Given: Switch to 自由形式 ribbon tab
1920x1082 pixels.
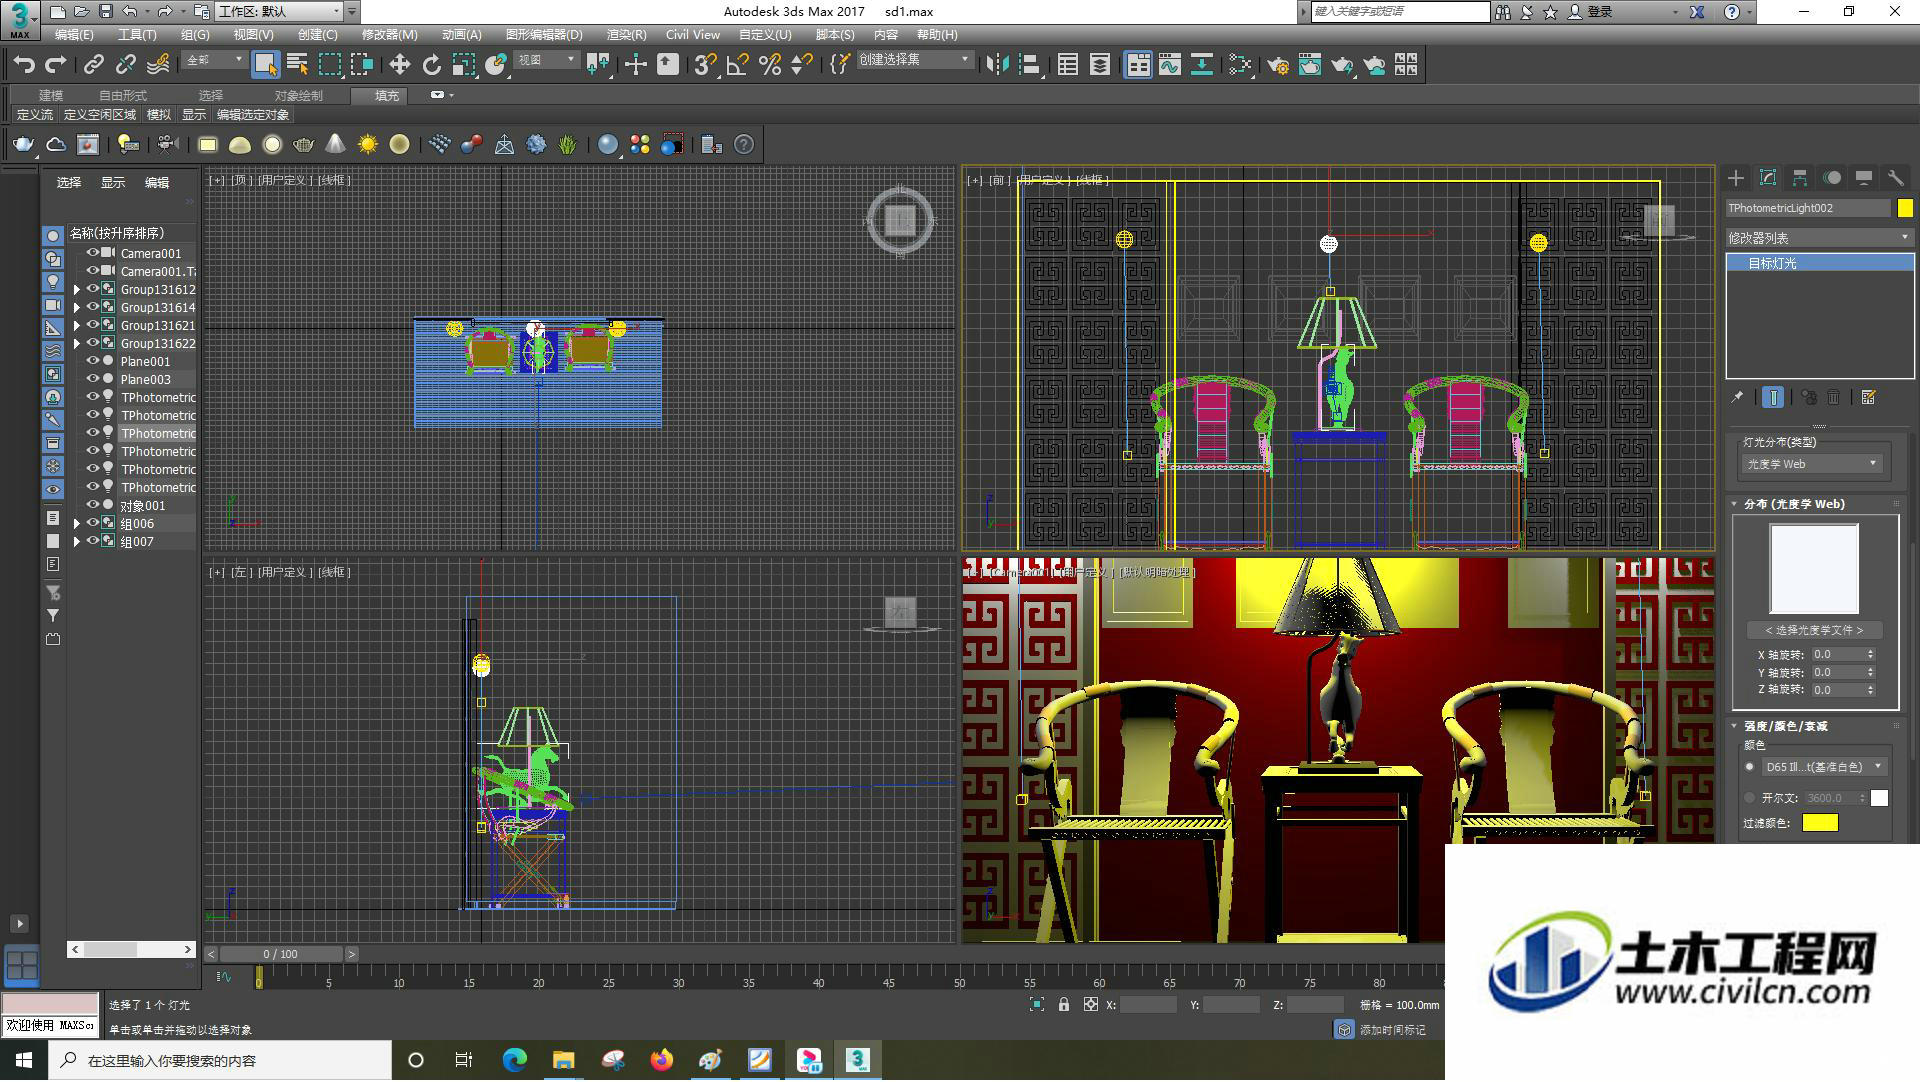Looking at the screenshot, I should [123, 95].
